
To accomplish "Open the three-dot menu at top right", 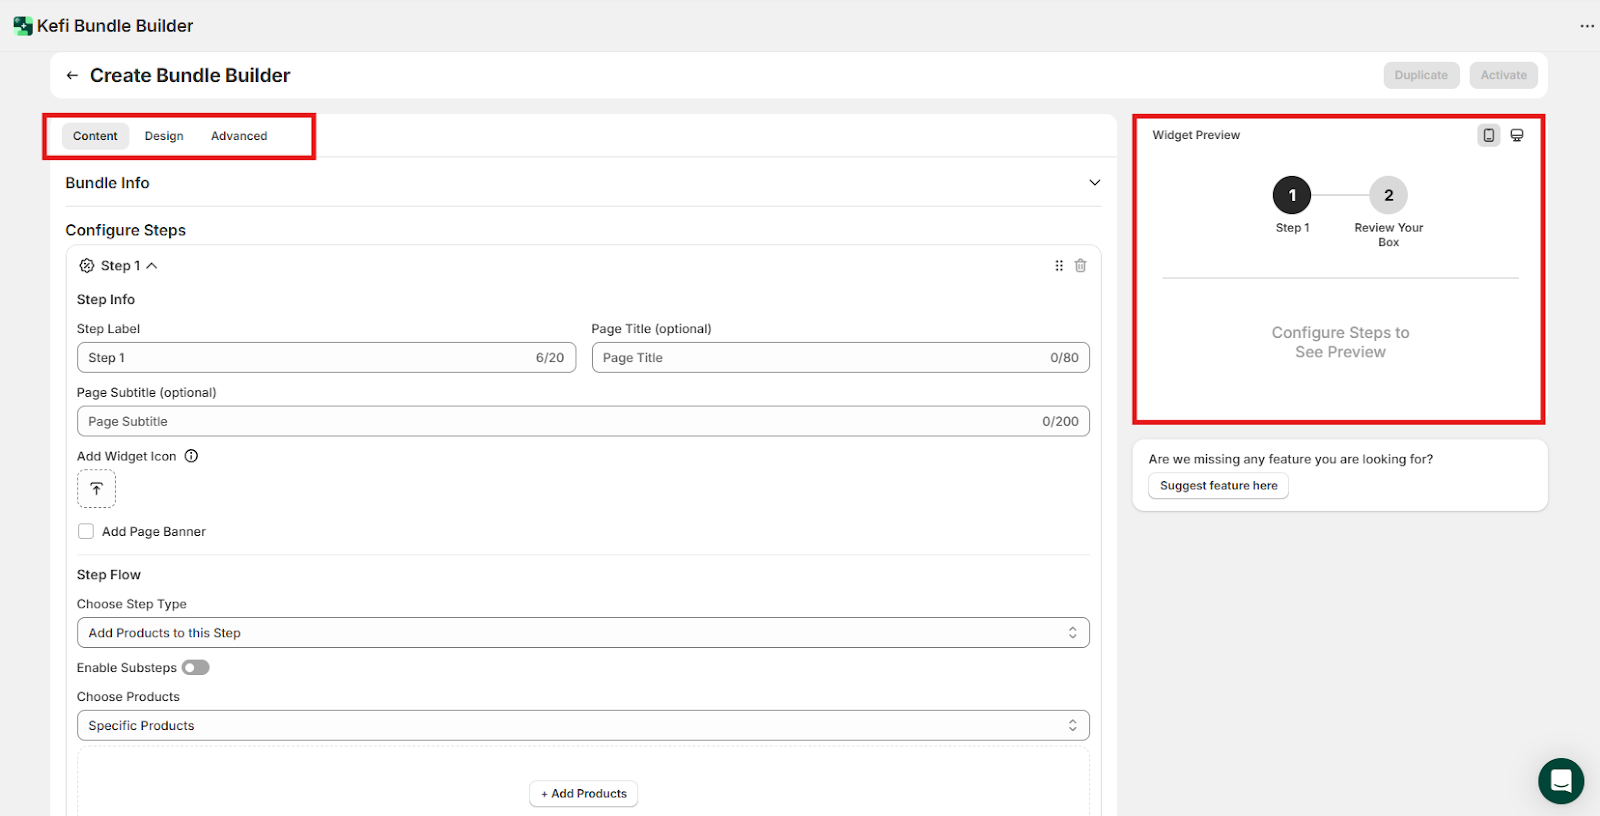I will (1586, 26).
